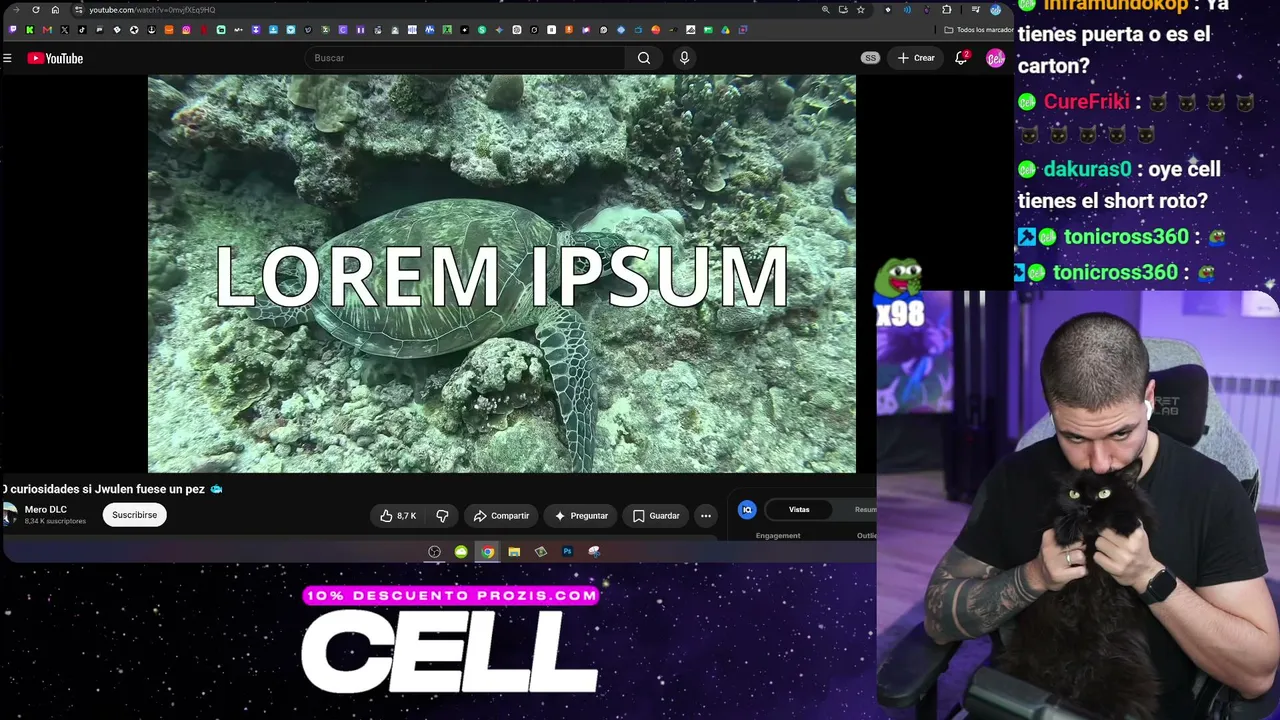Click Suscribirse to subscribe to Mero DLC
1280x720 pixels.
pos(134,515)
